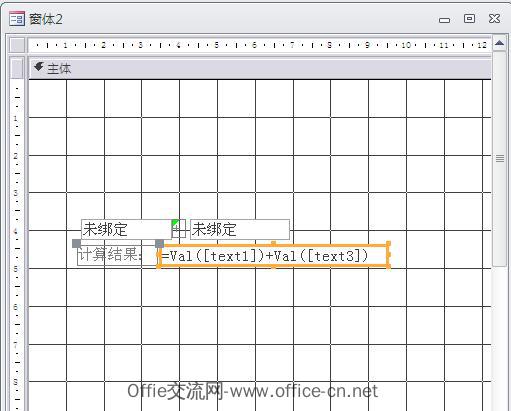Select the first 未绑定 text box
The image size is (511, 411).
[126, 229]
